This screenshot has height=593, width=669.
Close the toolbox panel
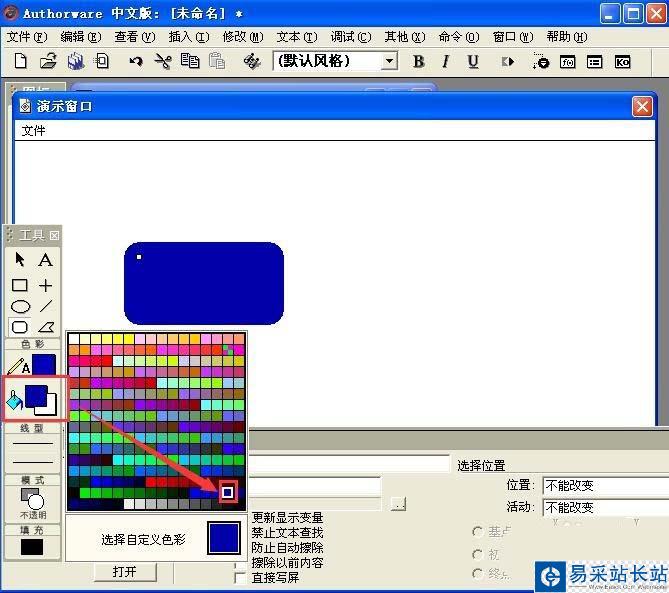54,235
